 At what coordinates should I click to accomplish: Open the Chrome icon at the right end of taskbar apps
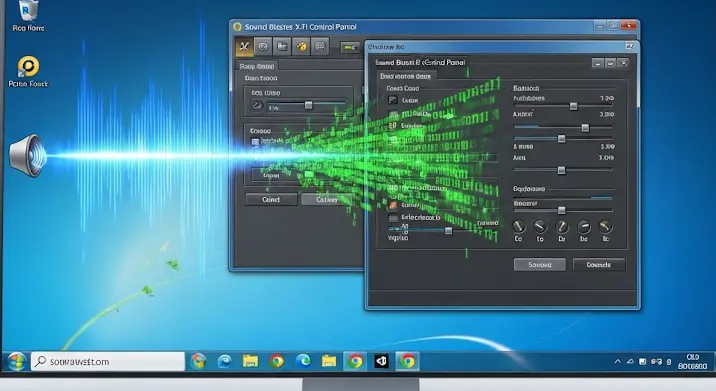(x=407, y=361)
